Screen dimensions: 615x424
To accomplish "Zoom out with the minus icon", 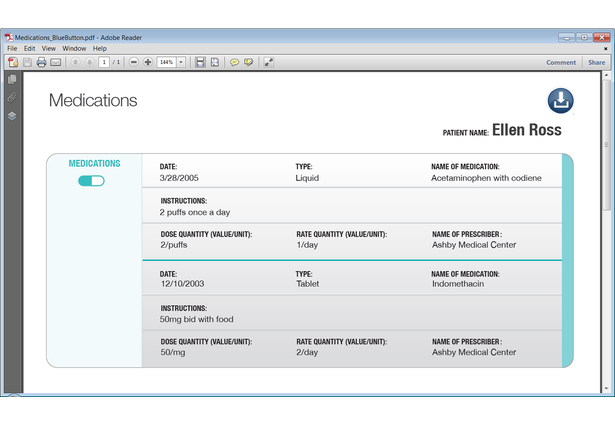I will [134, 62].
